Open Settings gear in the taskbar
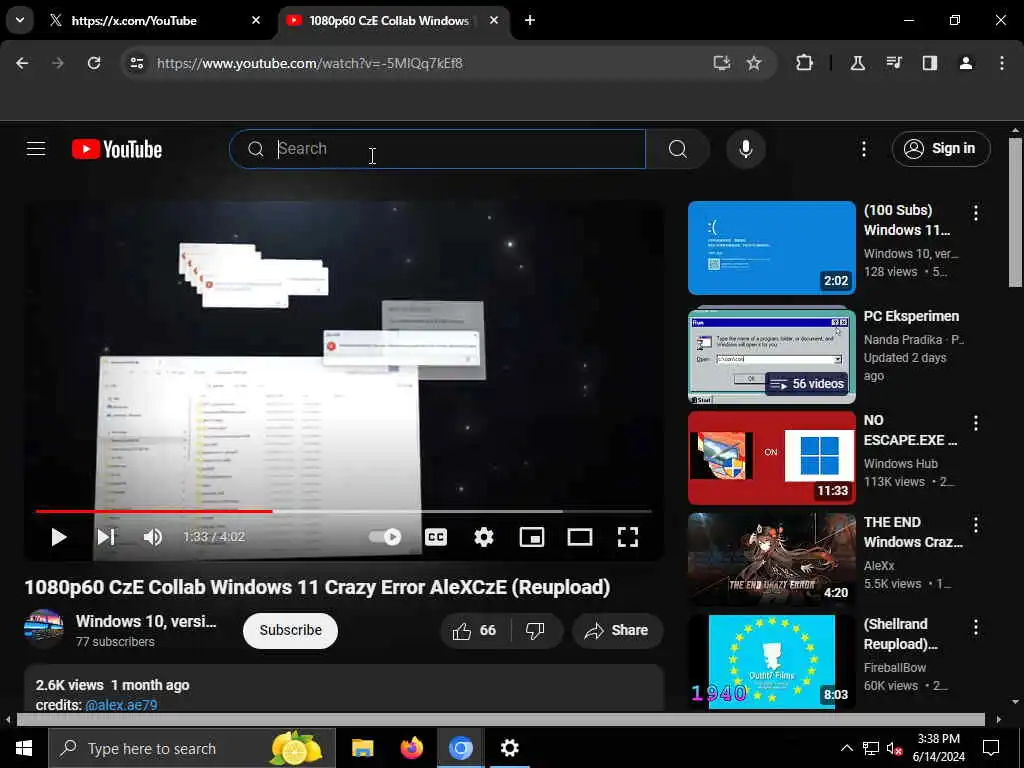This screenshot has height=768, width=1024. click(509, 748)
